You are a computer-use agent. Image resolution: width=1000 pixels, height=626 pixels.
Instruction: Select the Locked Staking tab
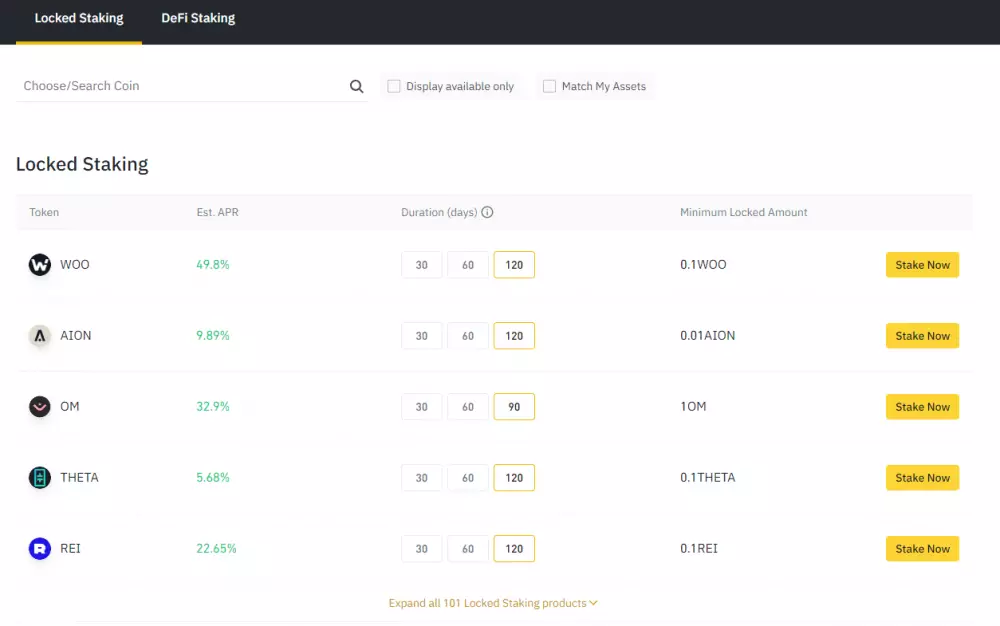coord(79,17)
